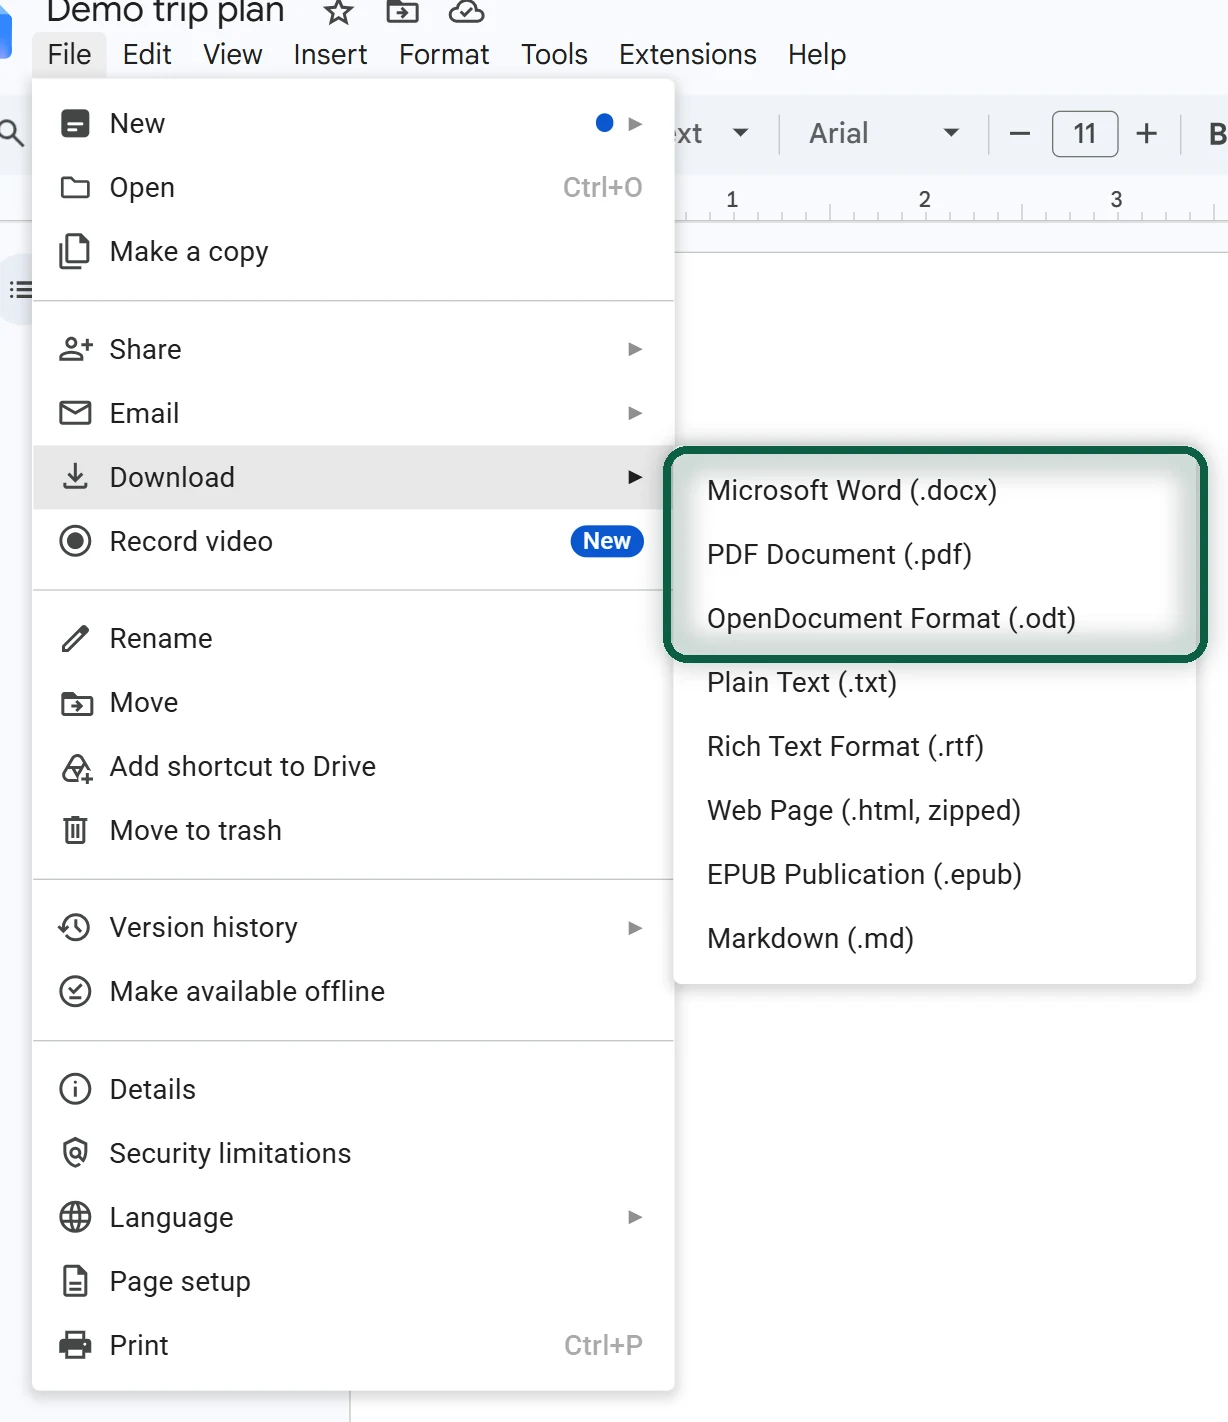1228x1422 pixels.
Task: Star the Demo trip plan document
Action: [x=339, y=12]
